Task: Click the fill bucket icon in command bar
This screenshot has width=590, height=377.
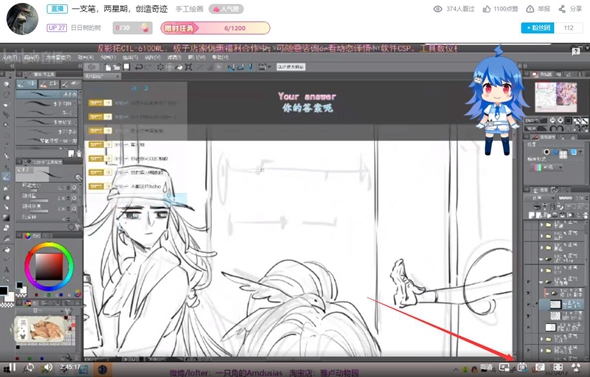Action: pos(179,67)
